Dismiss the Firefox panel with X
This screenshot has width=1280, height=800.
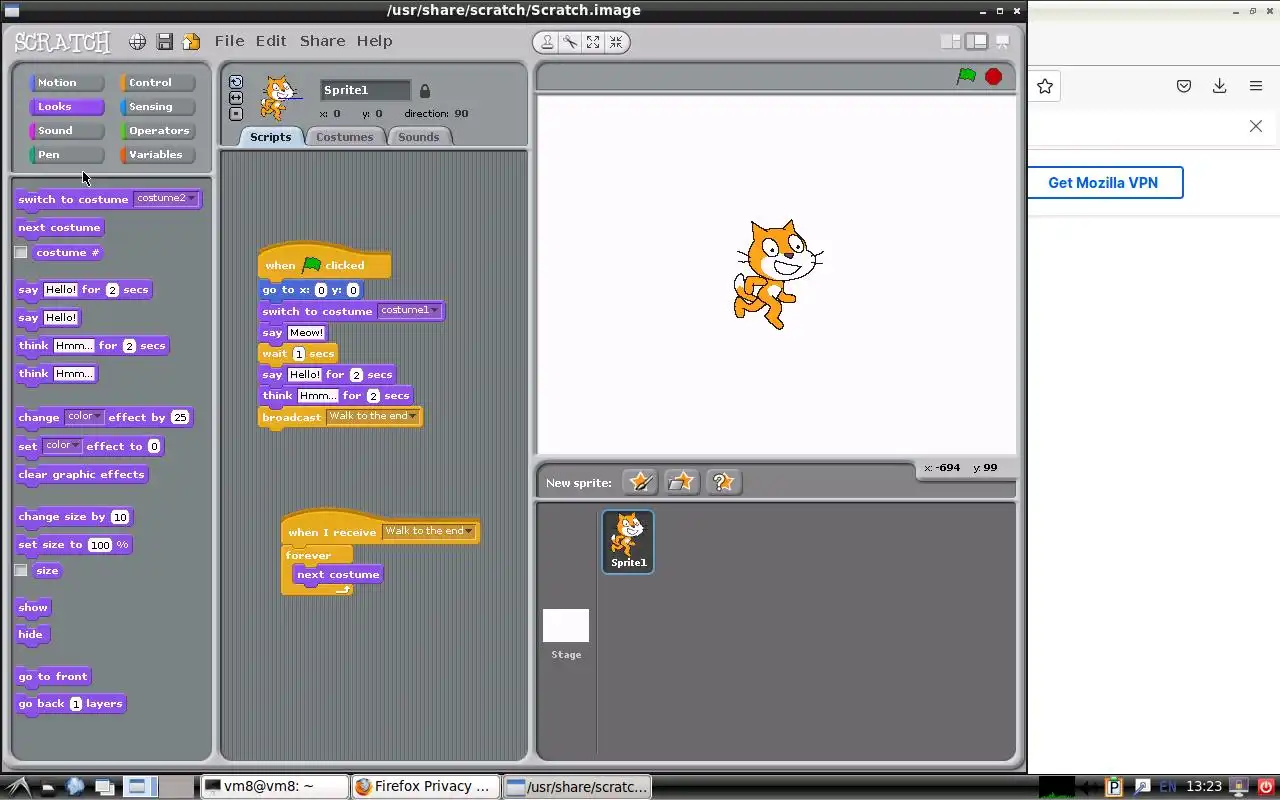(x=1256, y=126)
